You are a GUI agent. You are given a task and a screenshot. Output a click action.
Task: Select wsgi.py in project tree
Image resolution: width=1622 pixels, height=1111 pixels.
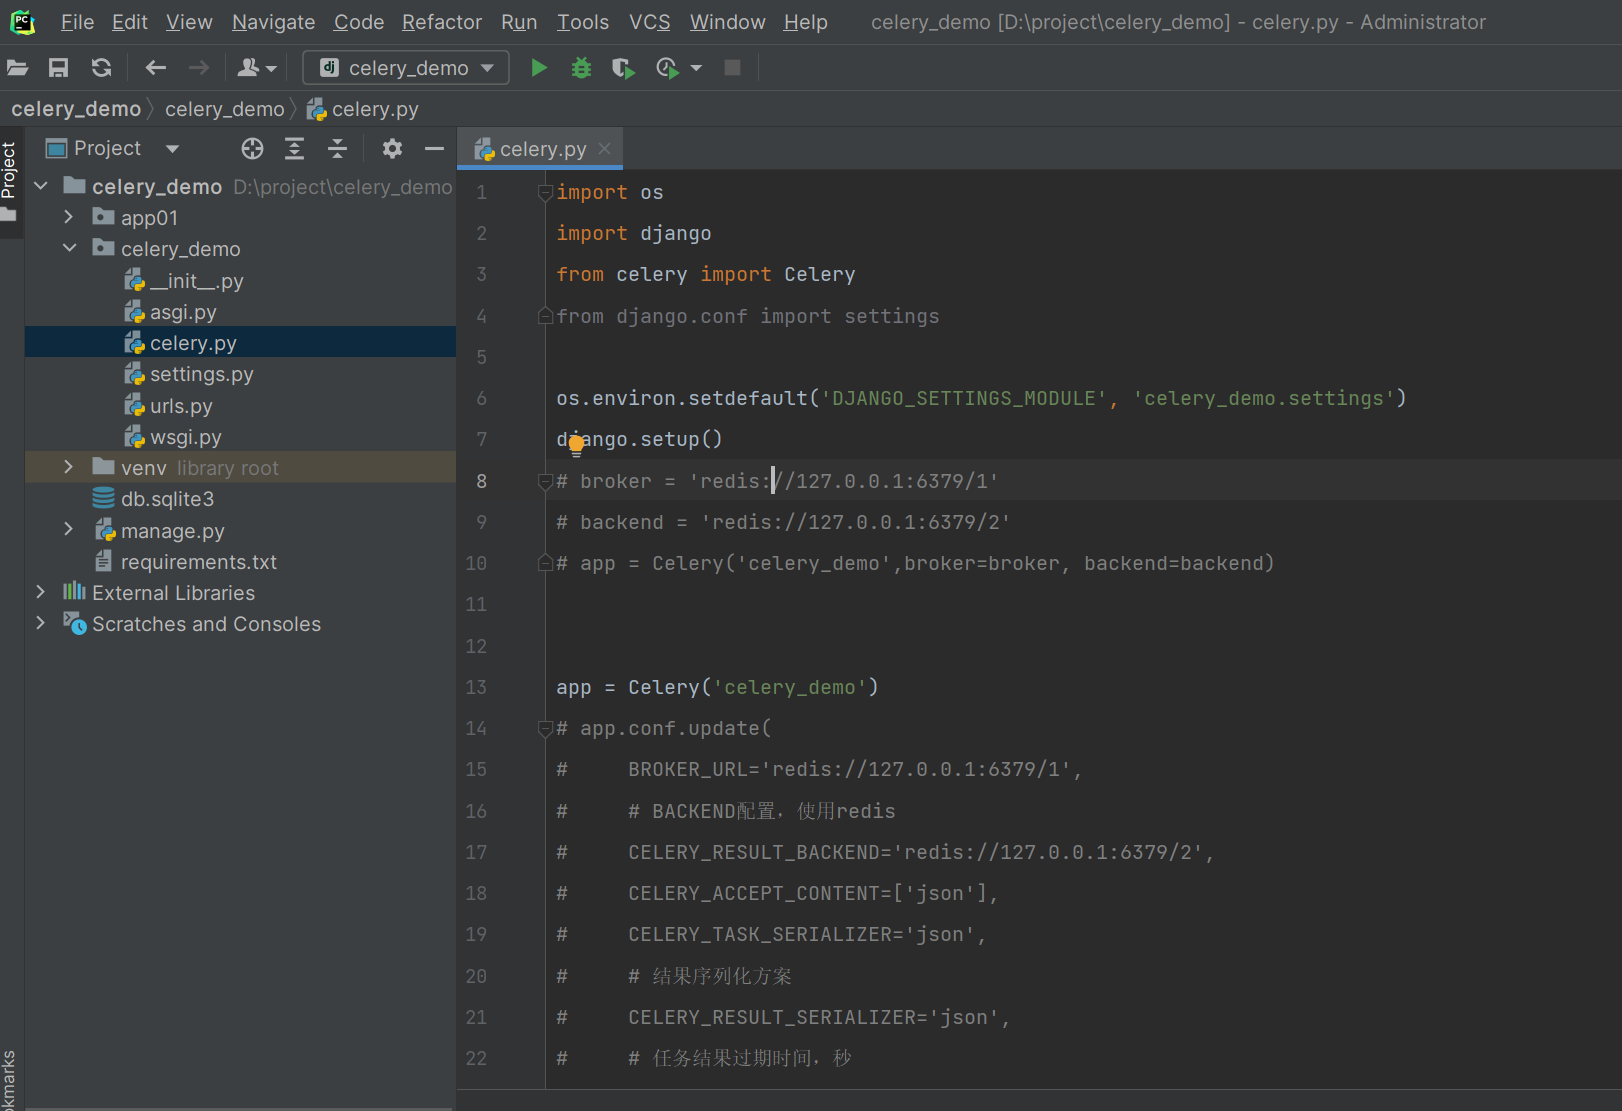point(240,436)
